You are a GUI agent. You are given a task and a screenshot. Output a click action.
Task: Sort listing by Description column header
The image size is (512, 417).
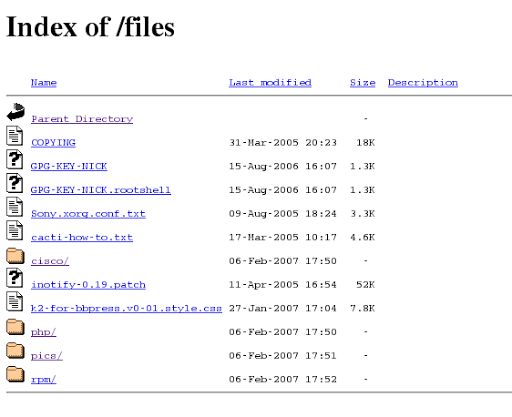tap(423, 83)
